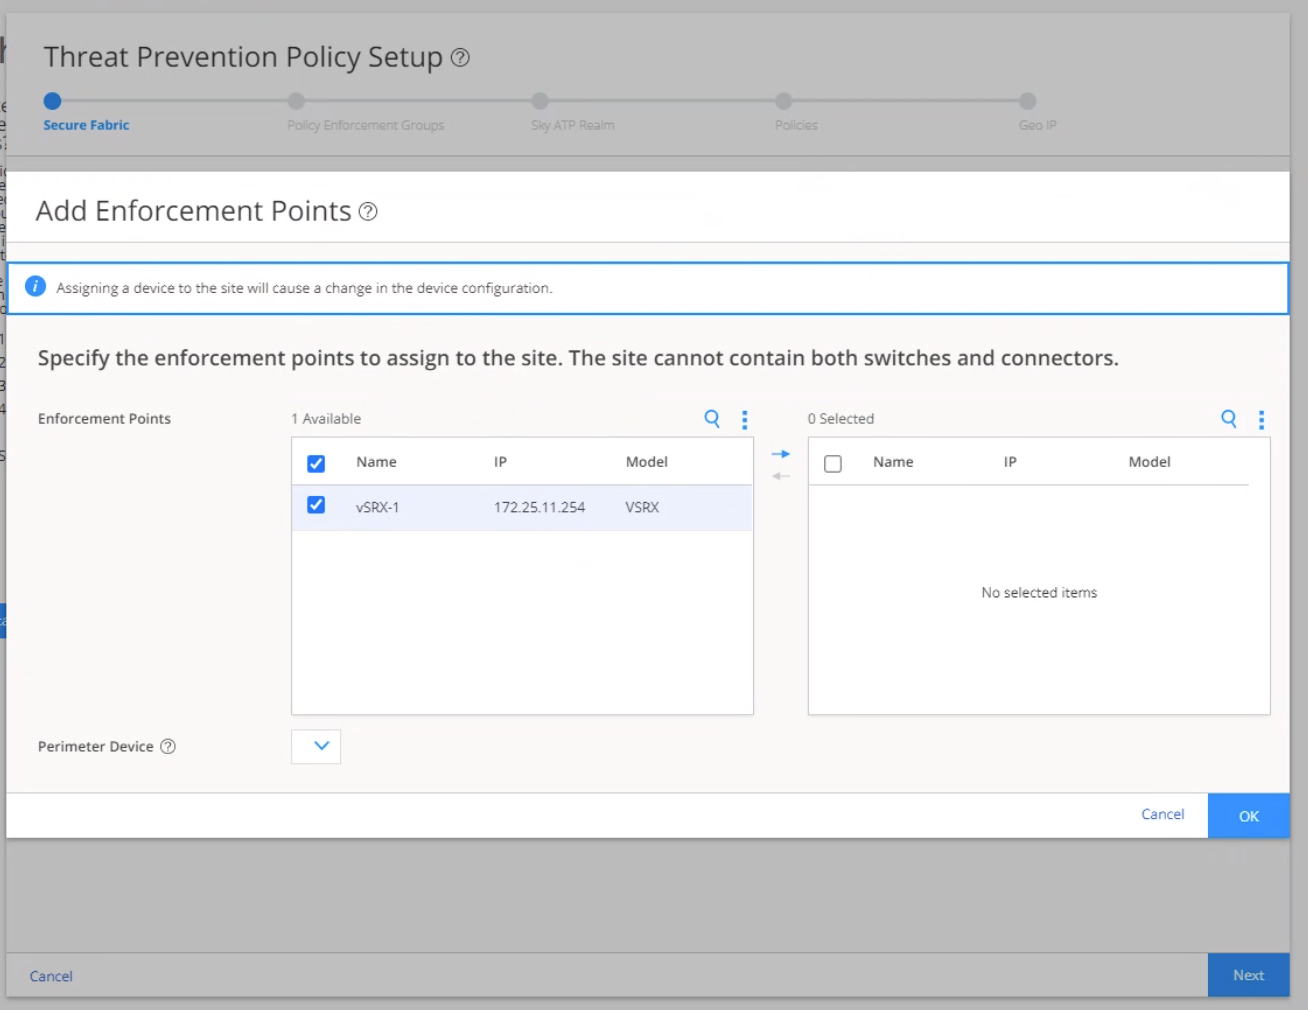Click Next button in the wizard

click(x=1247, y=975)
